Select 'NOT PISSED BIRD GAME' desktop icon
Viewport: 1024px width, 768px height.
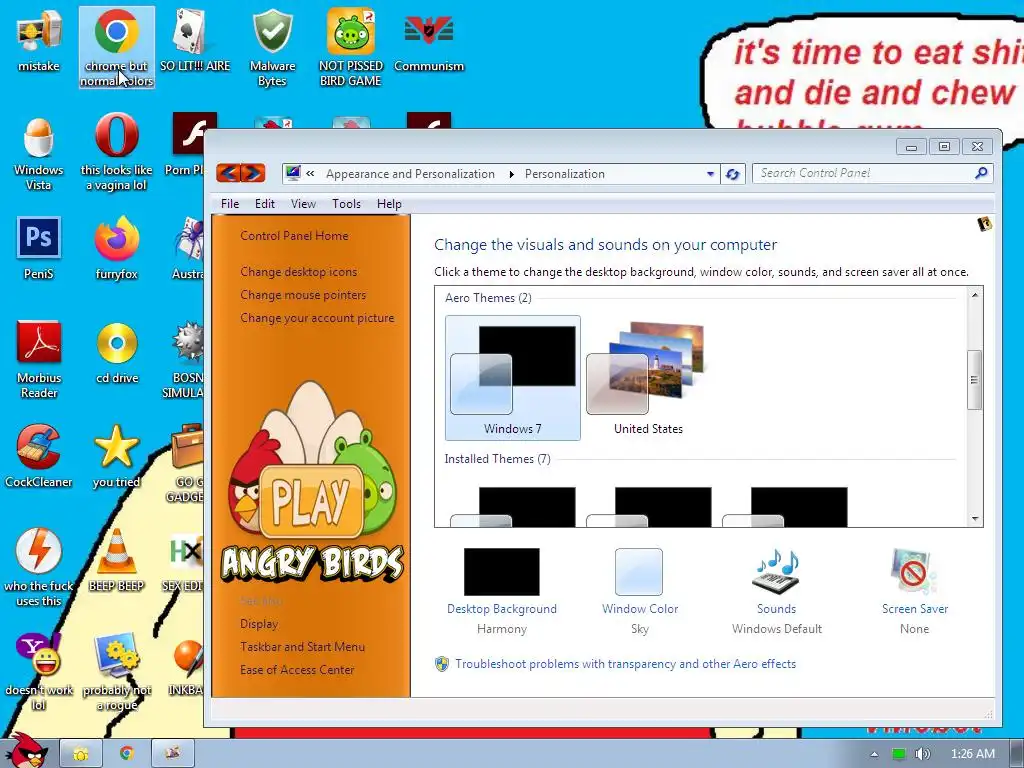click(x=351, y=48)
